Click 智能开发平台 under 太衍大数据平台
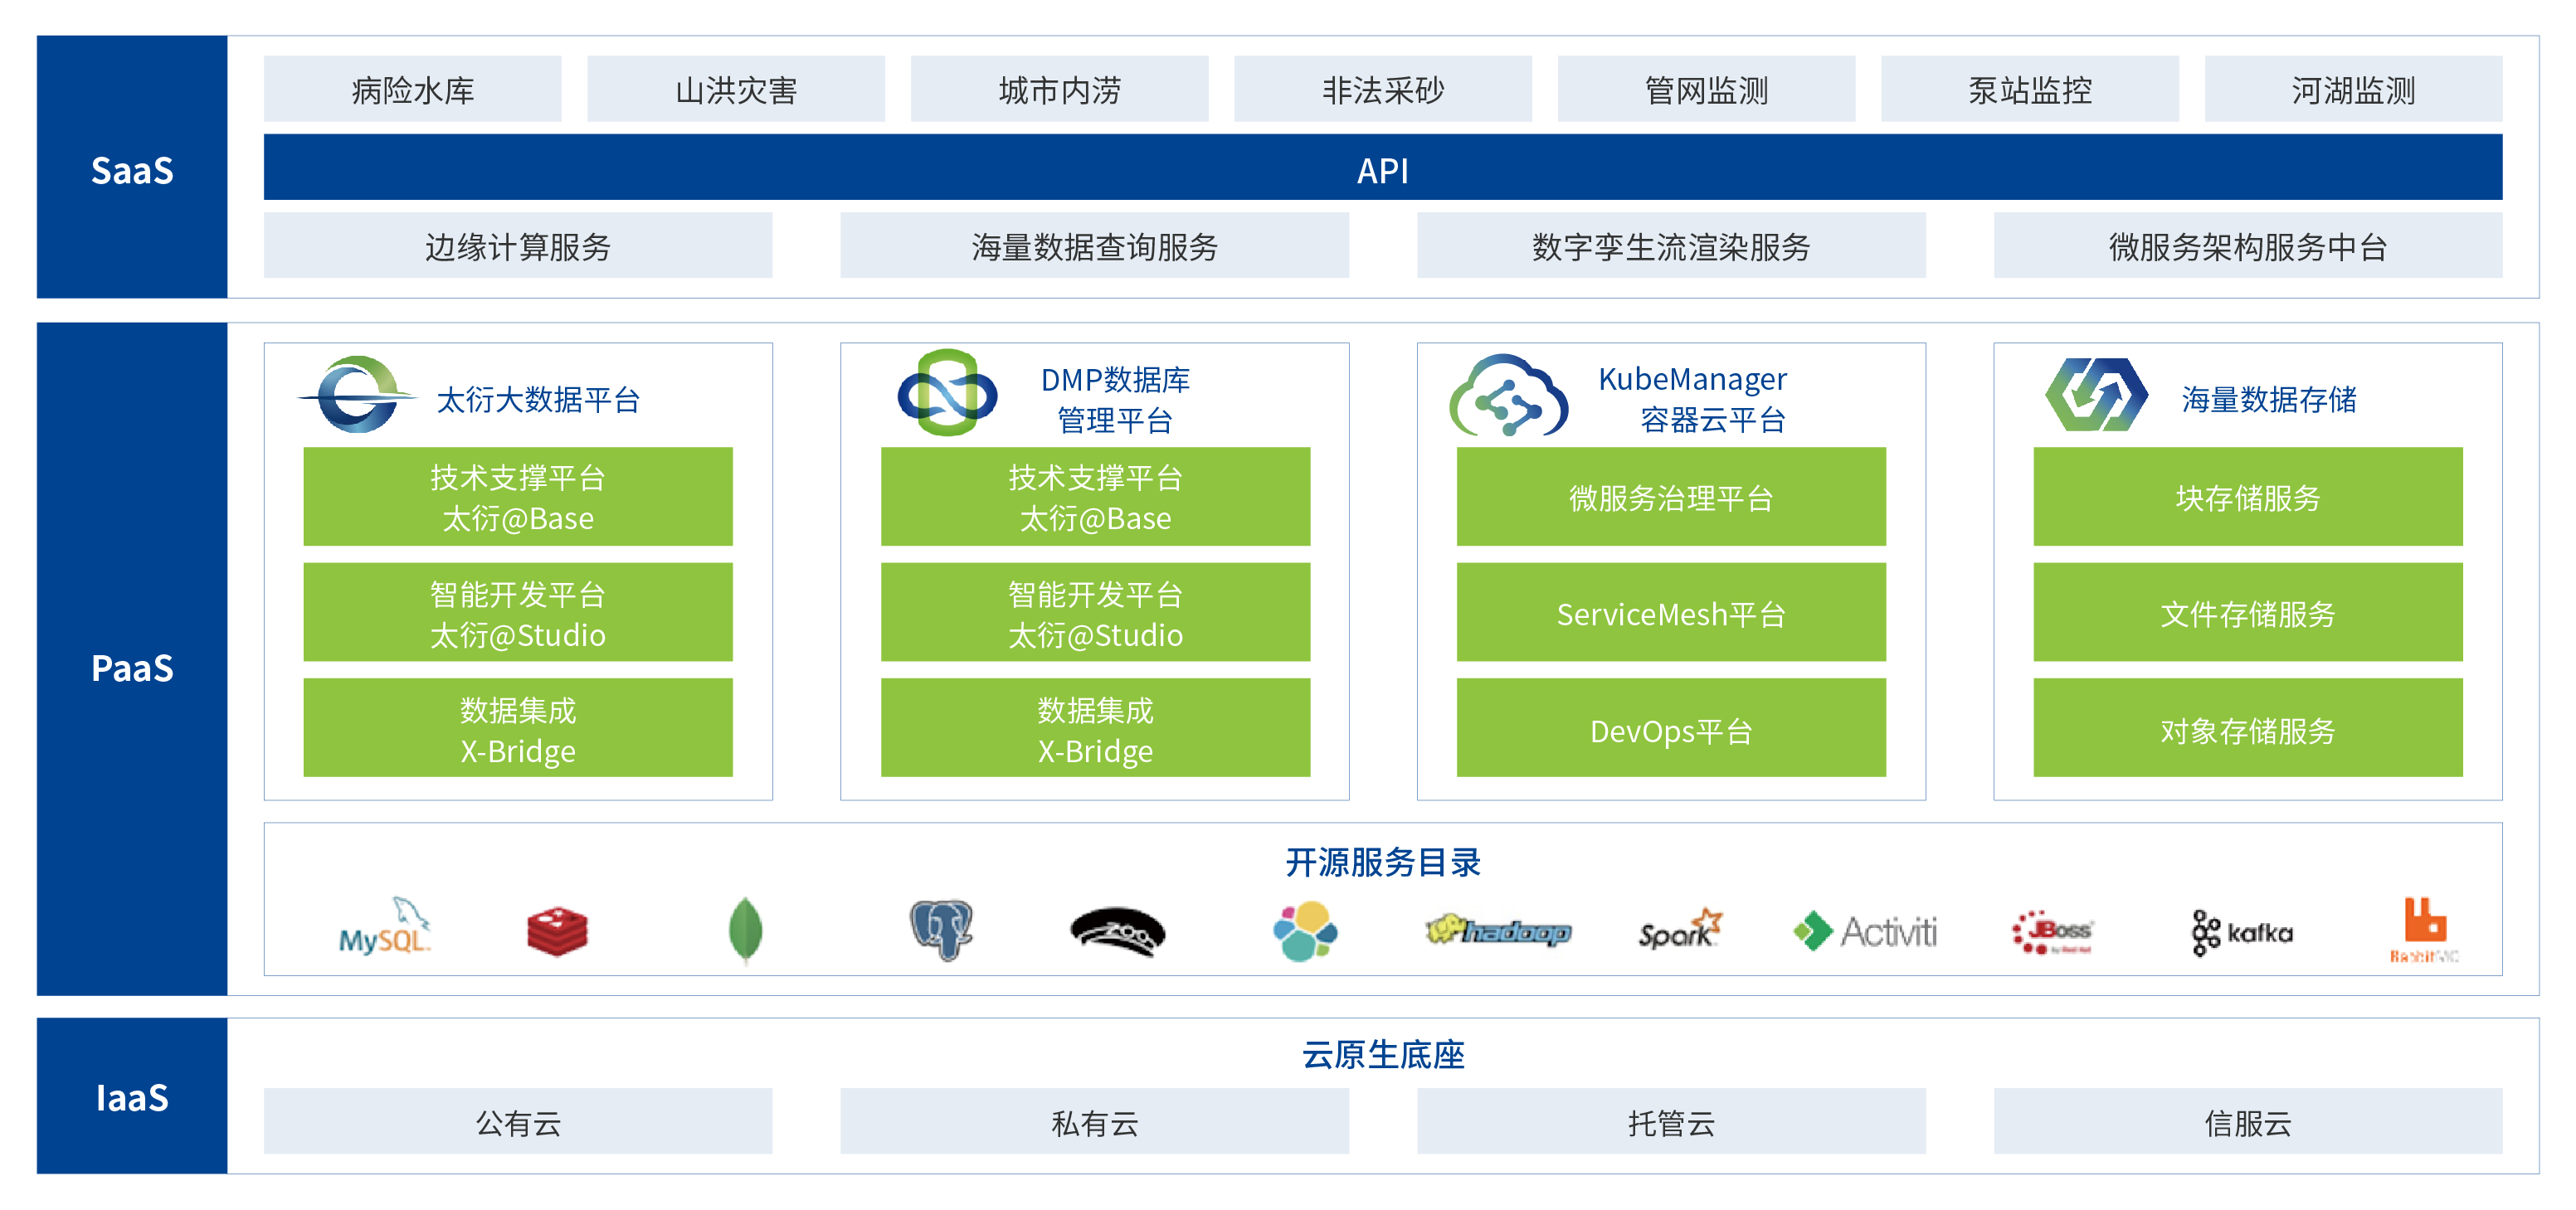2576x1210 pixels. 518,612
